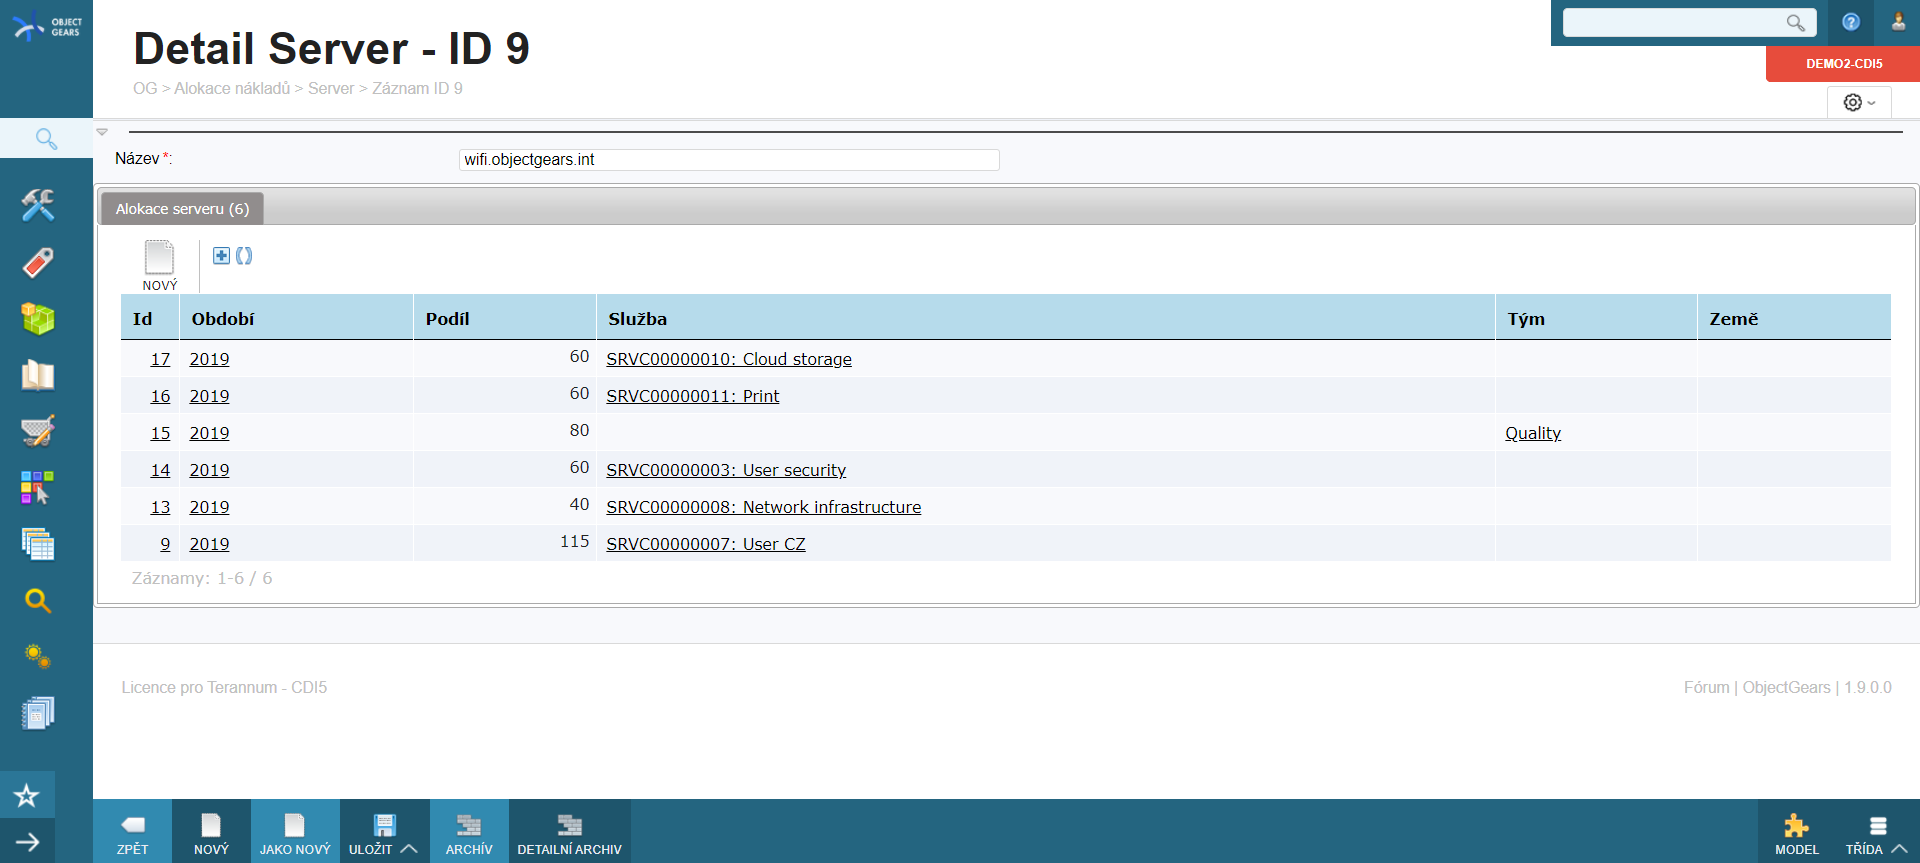Open SRVC00000010: Cloud storage link

click(729, 359)
